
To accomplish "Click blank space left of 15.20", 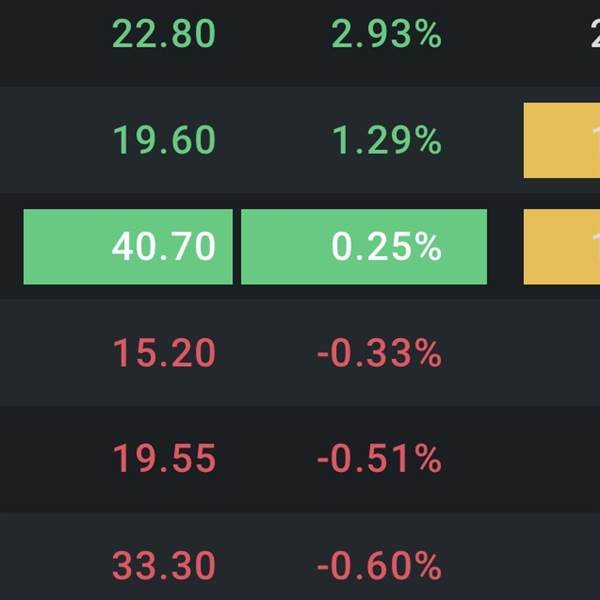I will [x=50, y=353].
